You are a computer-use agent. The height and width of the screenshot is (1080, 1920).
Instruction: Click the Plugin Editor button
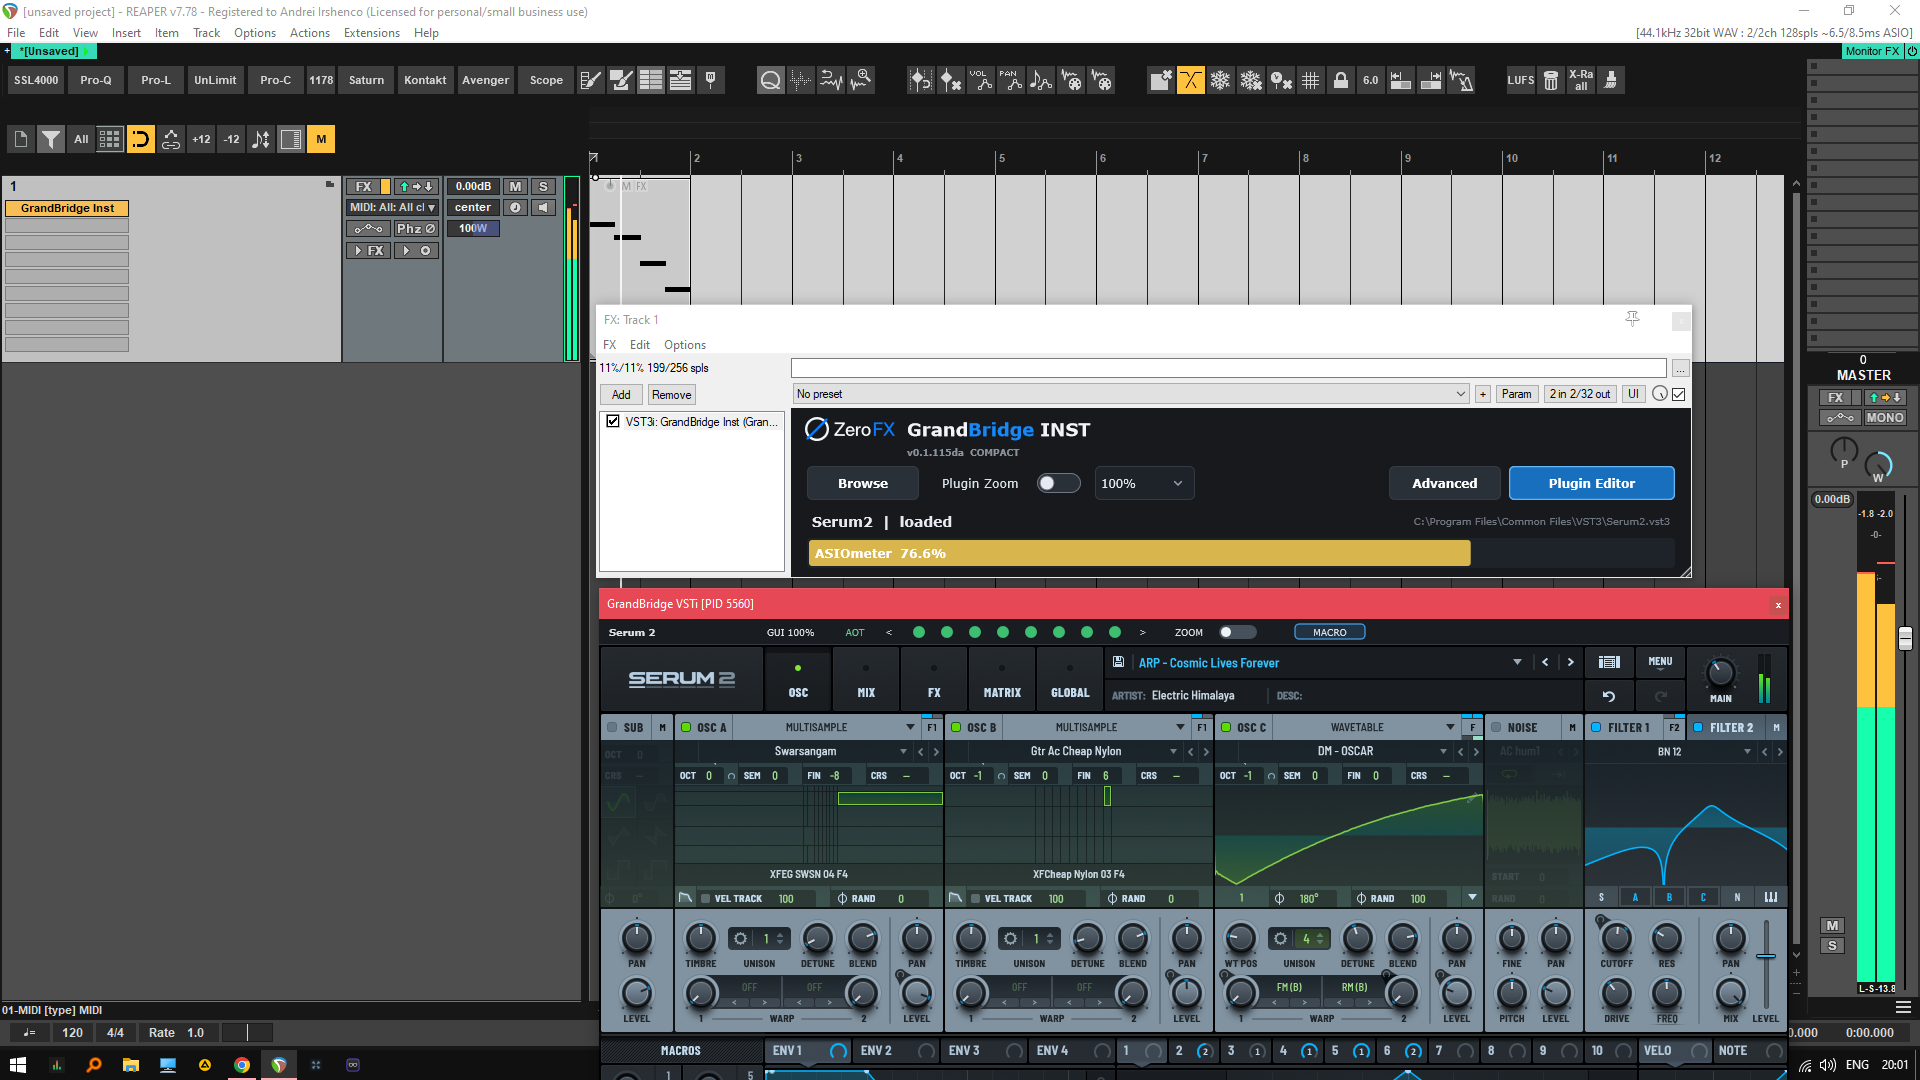[1591, 483]
